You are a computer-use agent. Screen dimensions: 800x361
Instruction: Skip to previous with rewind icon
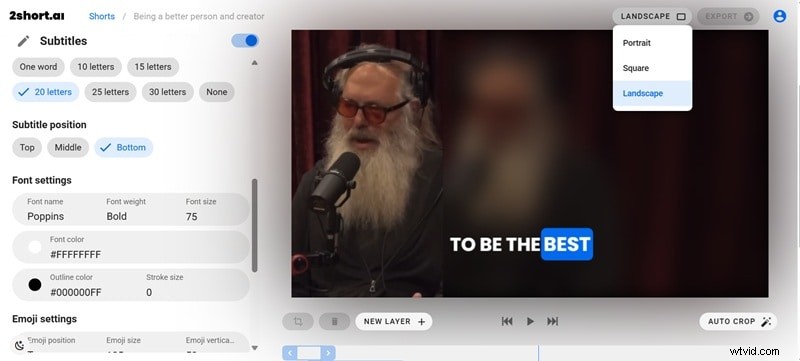click(507, 321)
